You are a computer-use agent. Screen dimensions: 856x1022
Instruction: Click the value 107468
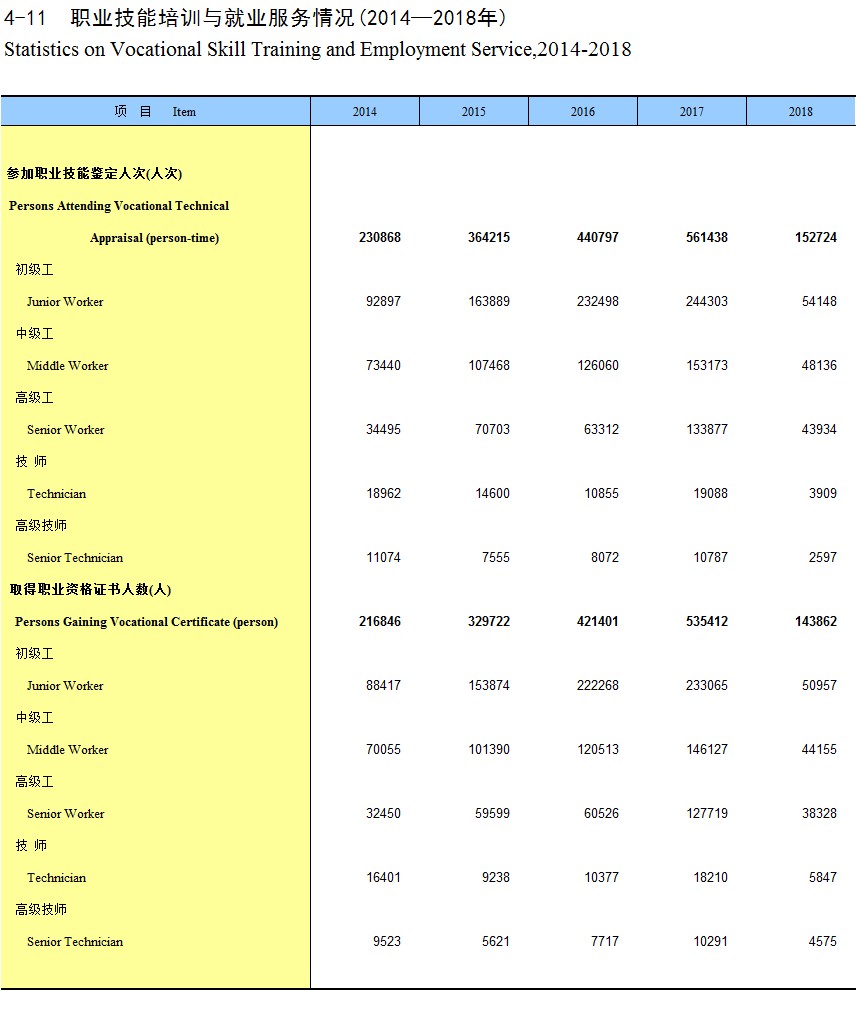click(489, 365)
